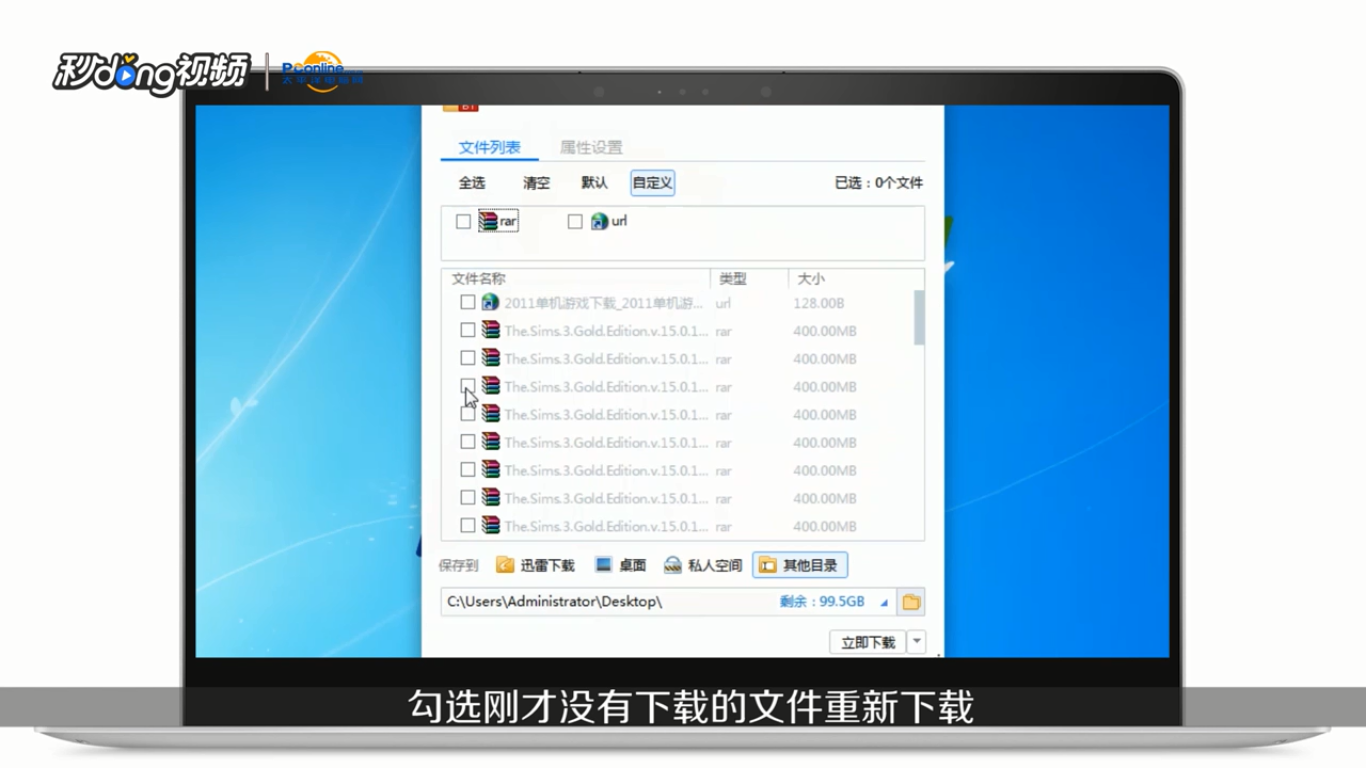
Task: Click the file list vertical scrollbar
Action: coord(919,317)
